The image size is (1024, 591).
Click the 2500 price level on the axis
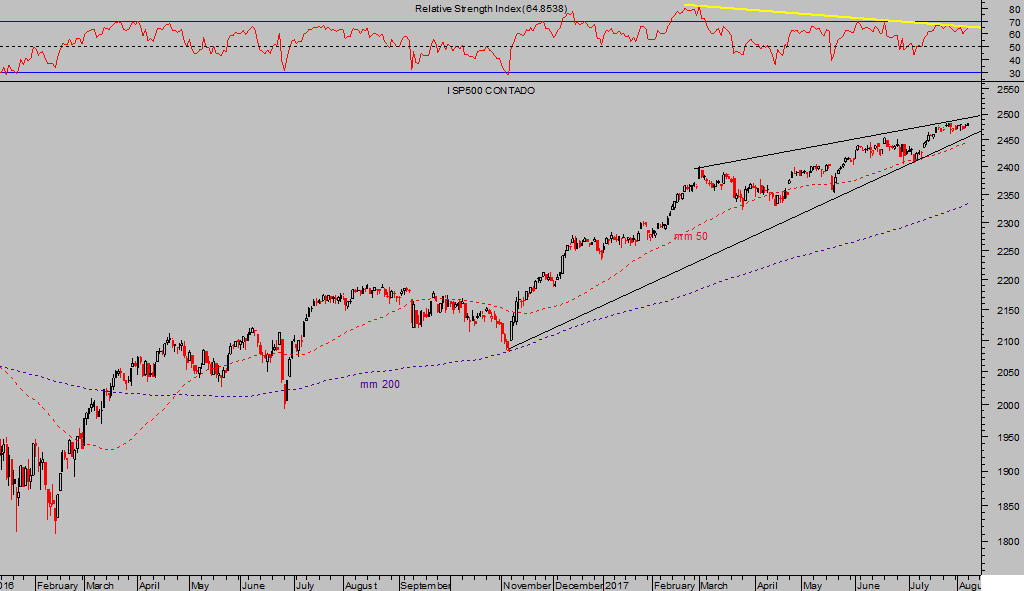coord(1004,116)
